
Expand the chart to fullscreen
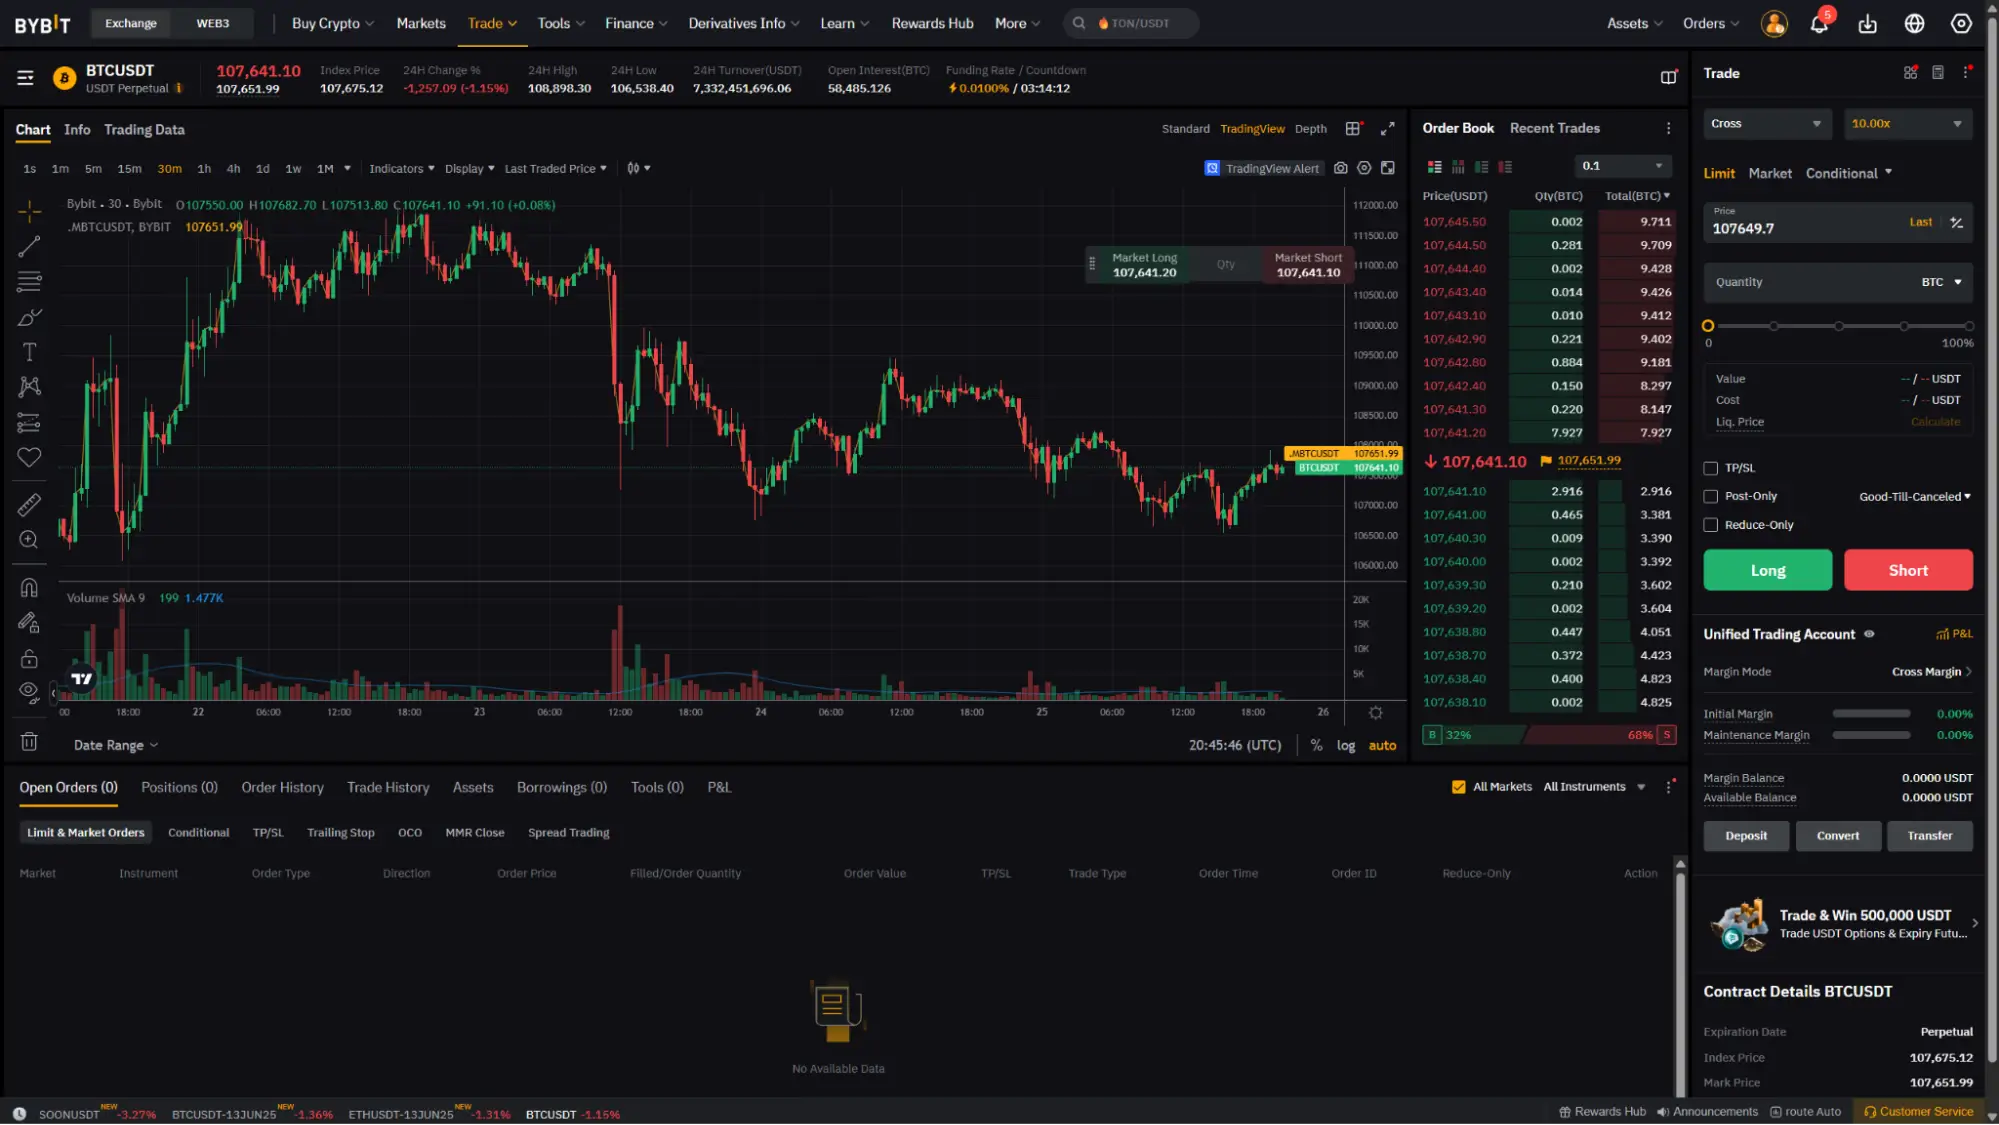click(1387, 129)
